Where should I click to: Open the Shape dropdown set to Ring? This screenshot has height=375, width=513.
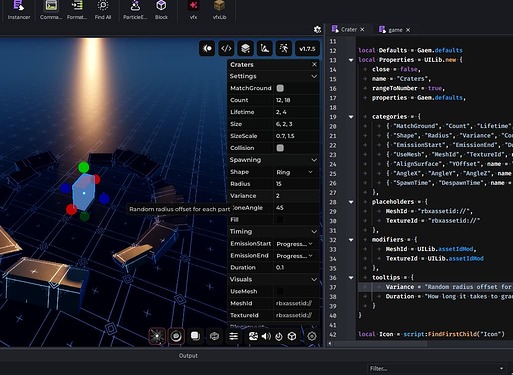(295, 172)
